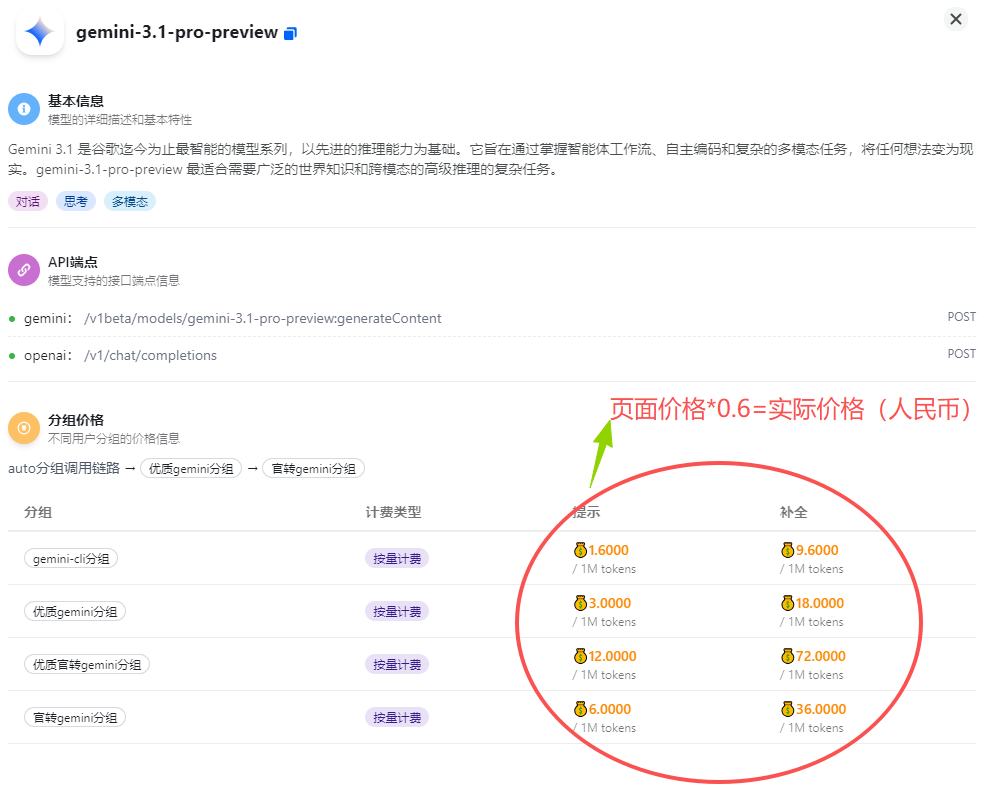Click the money bag icon beside 12.0000
This screenshot has width=992, height=807.
click(x=580, y=656)
